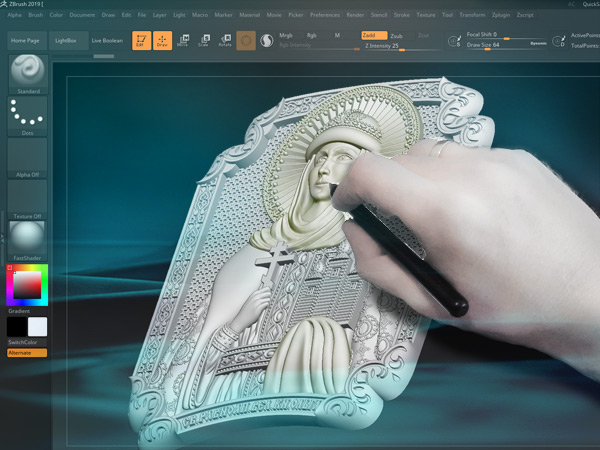Click the dimmed Rgb Intensity slider
The image size is (600, 450).
point(319,46)
